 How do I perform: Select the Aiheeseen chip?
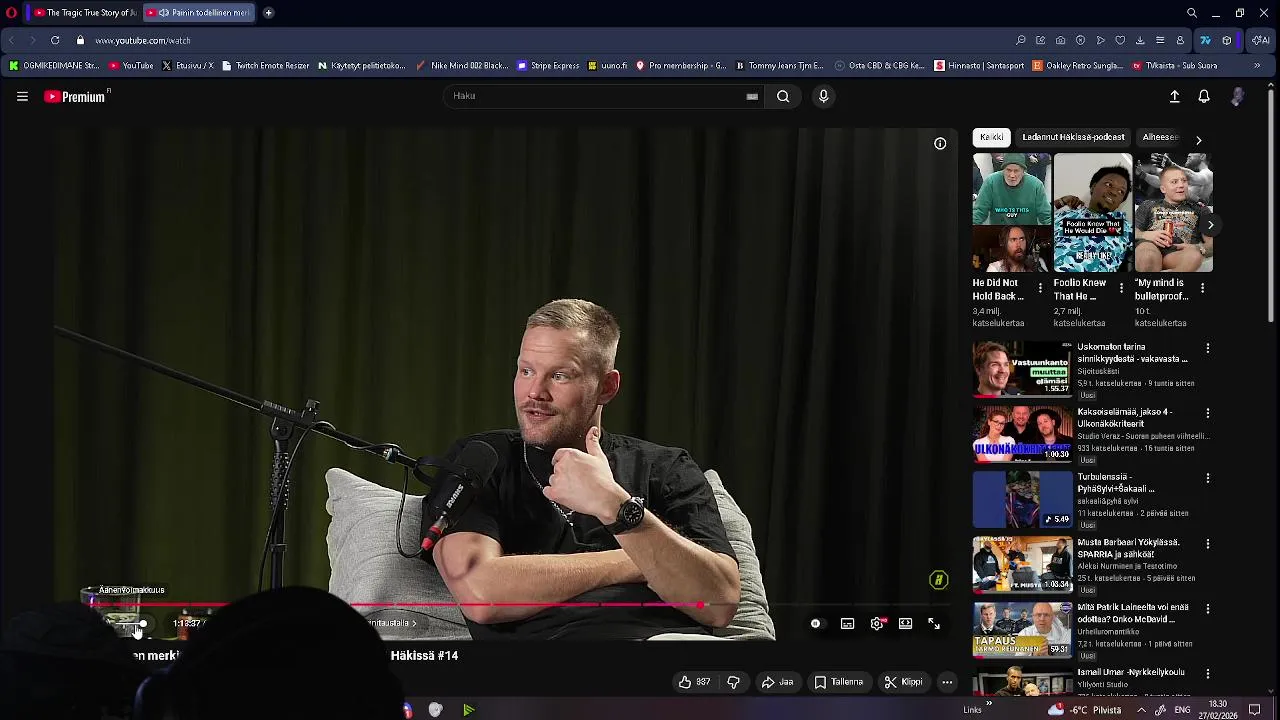[x=1160, y=137]
